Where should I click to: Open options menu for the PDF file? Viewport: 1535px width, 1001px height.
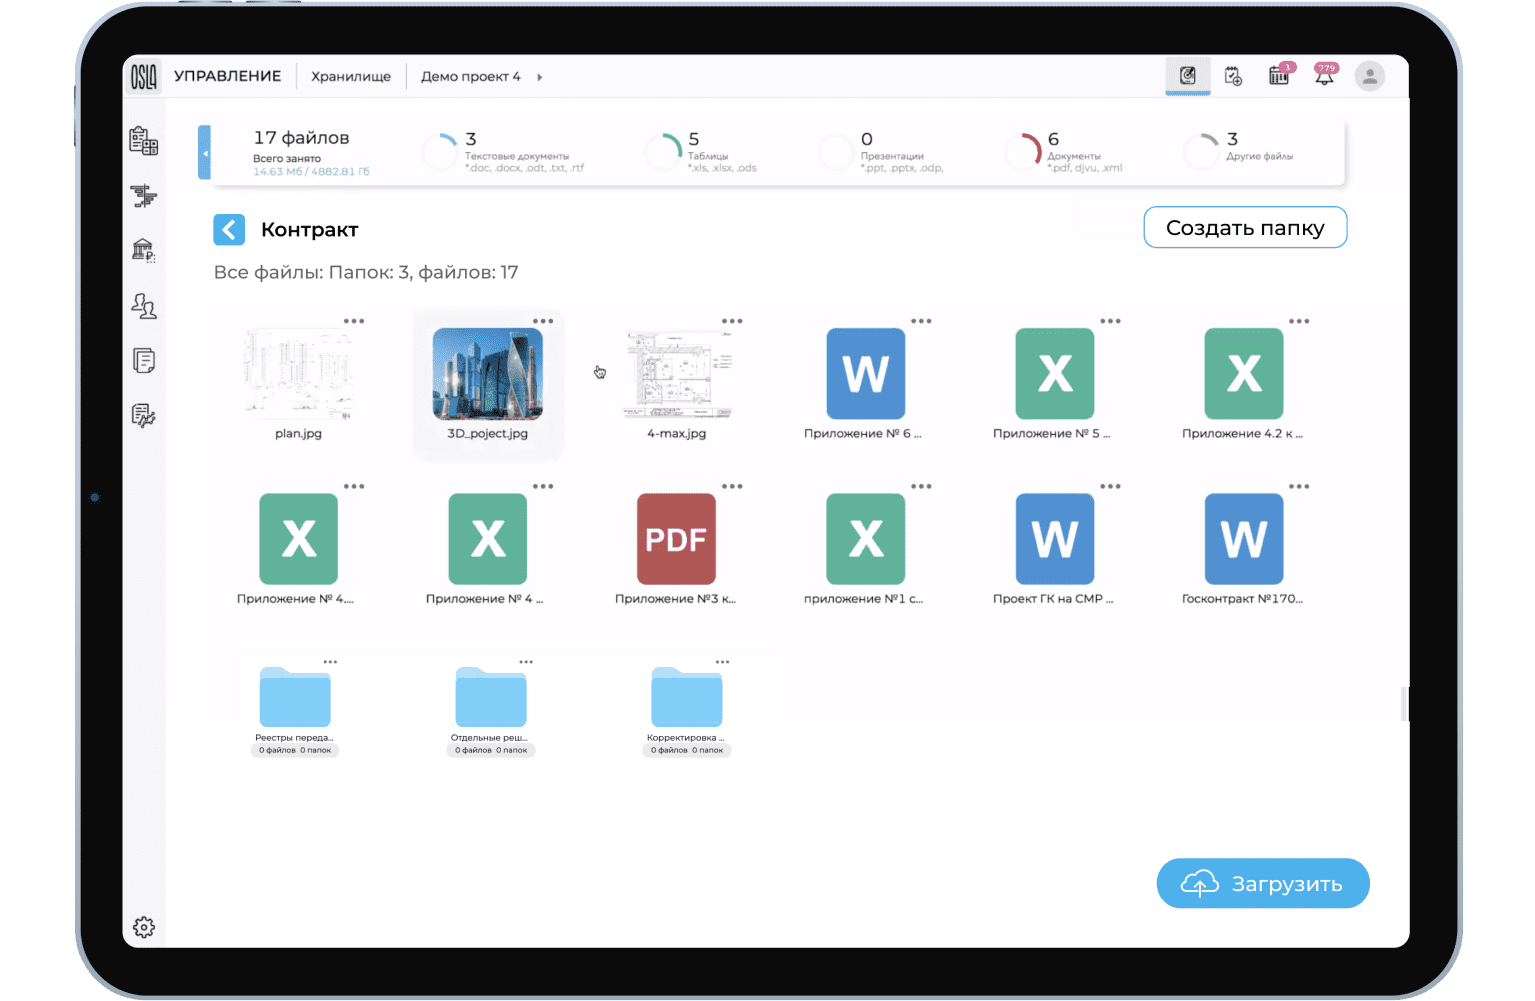point(732,487)
